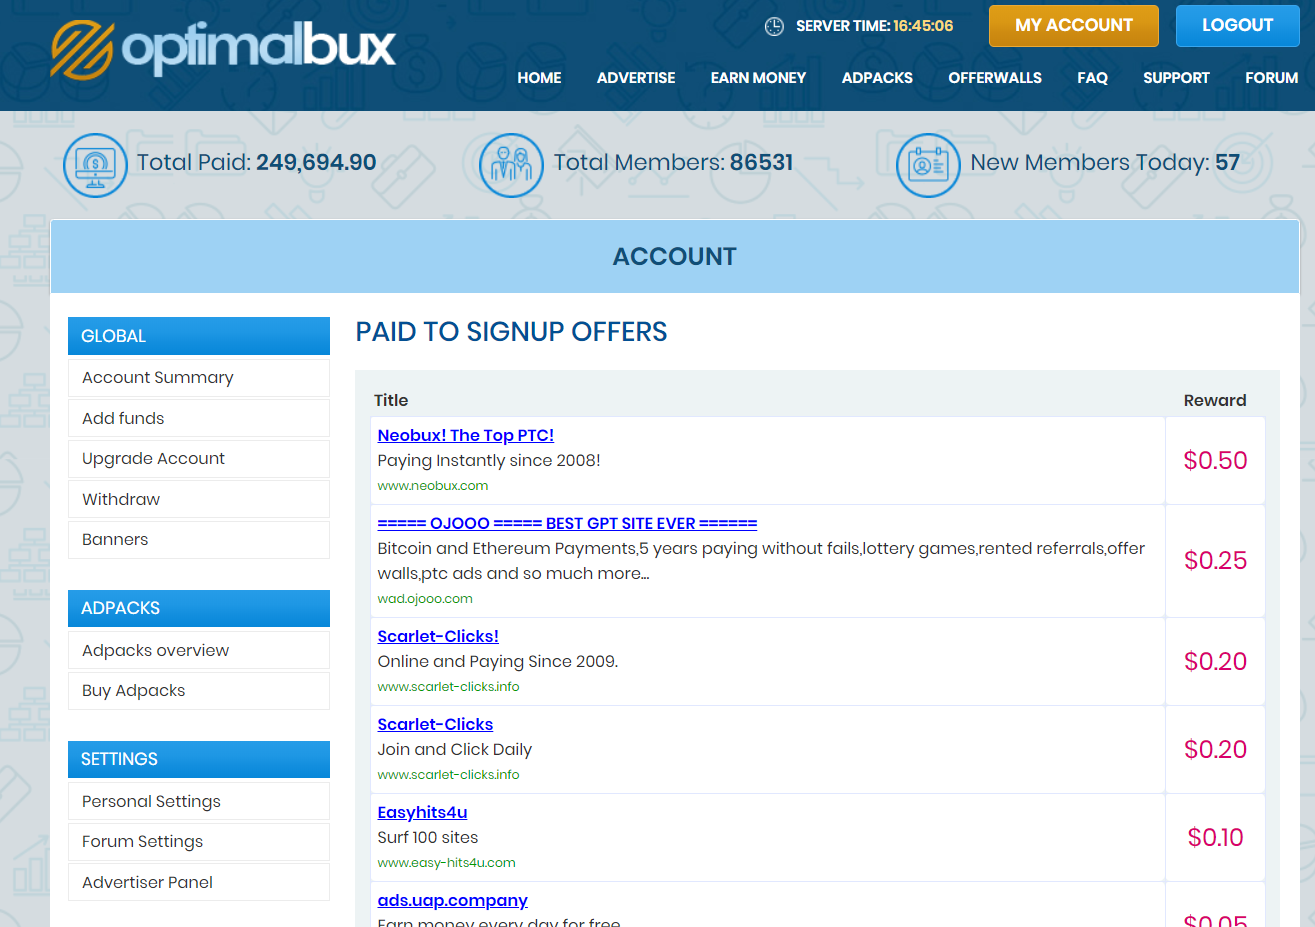
Task: Click the ADPACKS sidebar header
Action: tap(199, 608)
